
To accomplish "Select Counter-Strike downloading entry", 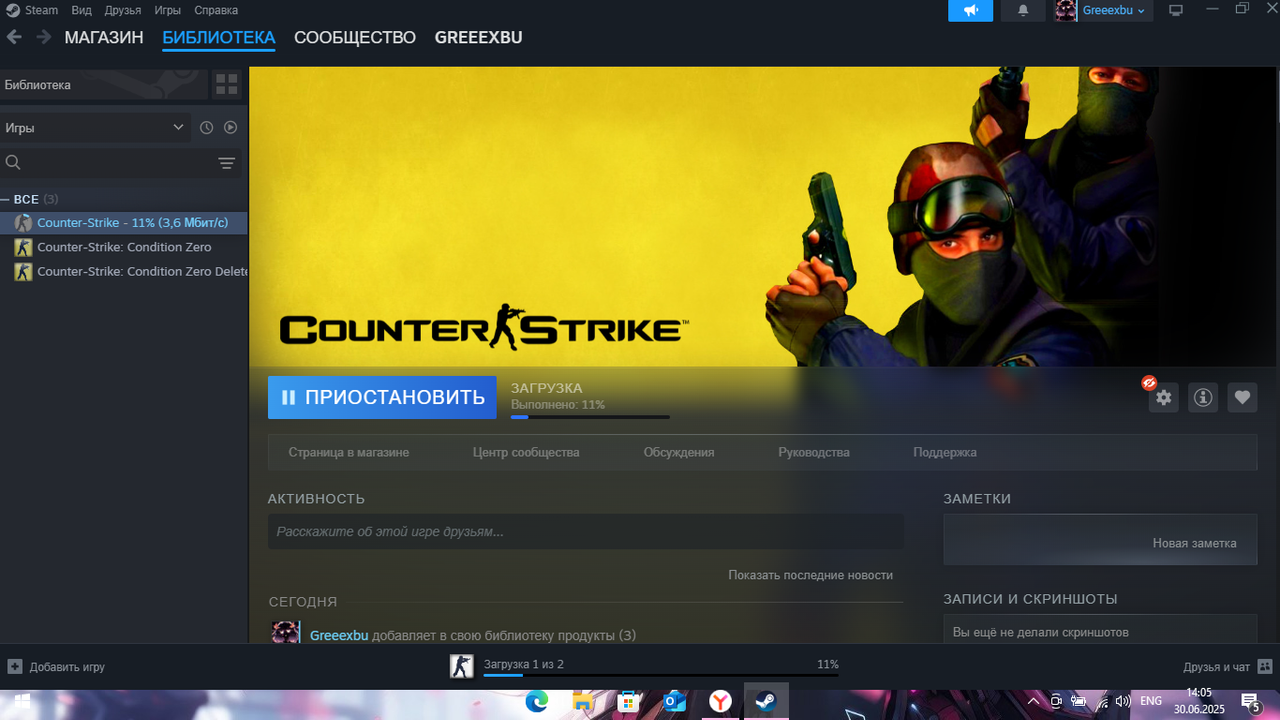I will [124, 223].
